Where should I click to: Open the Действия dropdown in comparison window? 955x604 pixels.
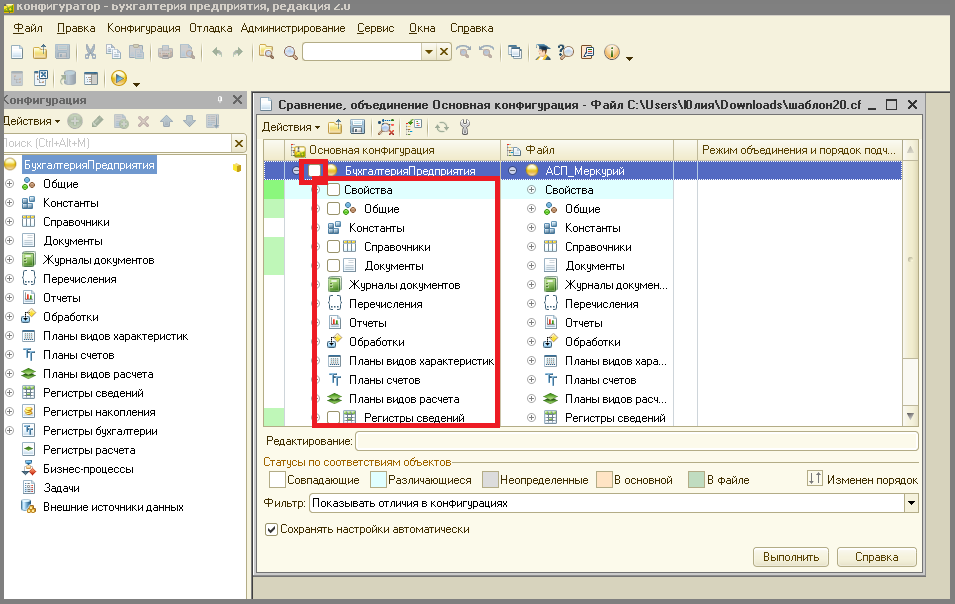tap(291, 127)
